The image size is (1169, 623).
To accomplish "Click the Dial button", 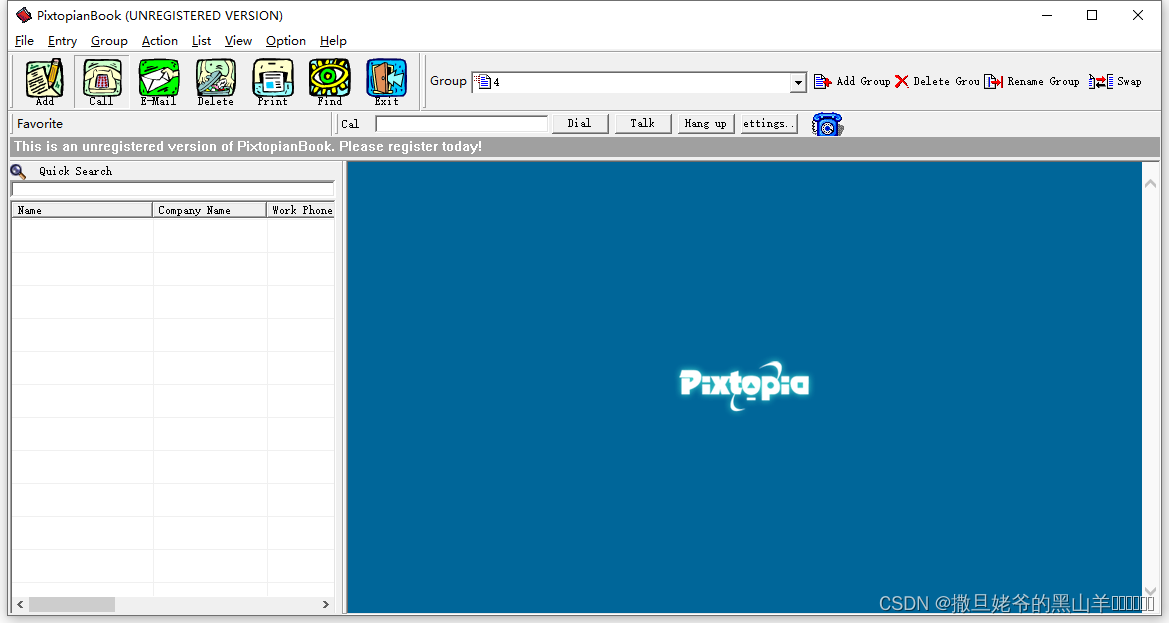I will pyautogui.click(x=579, y=124).
